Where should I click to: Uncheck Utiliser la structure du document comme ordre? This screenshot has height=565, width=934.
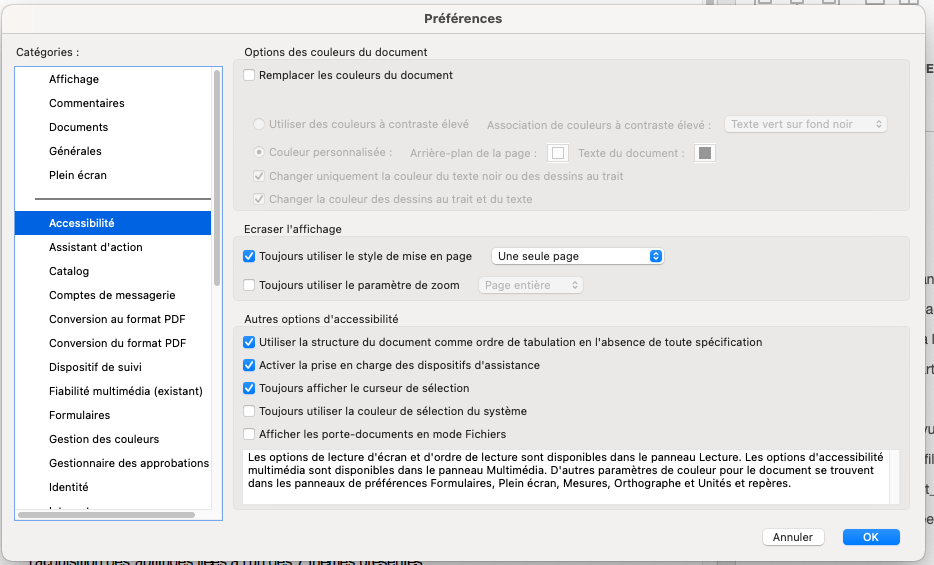(249, 342)
